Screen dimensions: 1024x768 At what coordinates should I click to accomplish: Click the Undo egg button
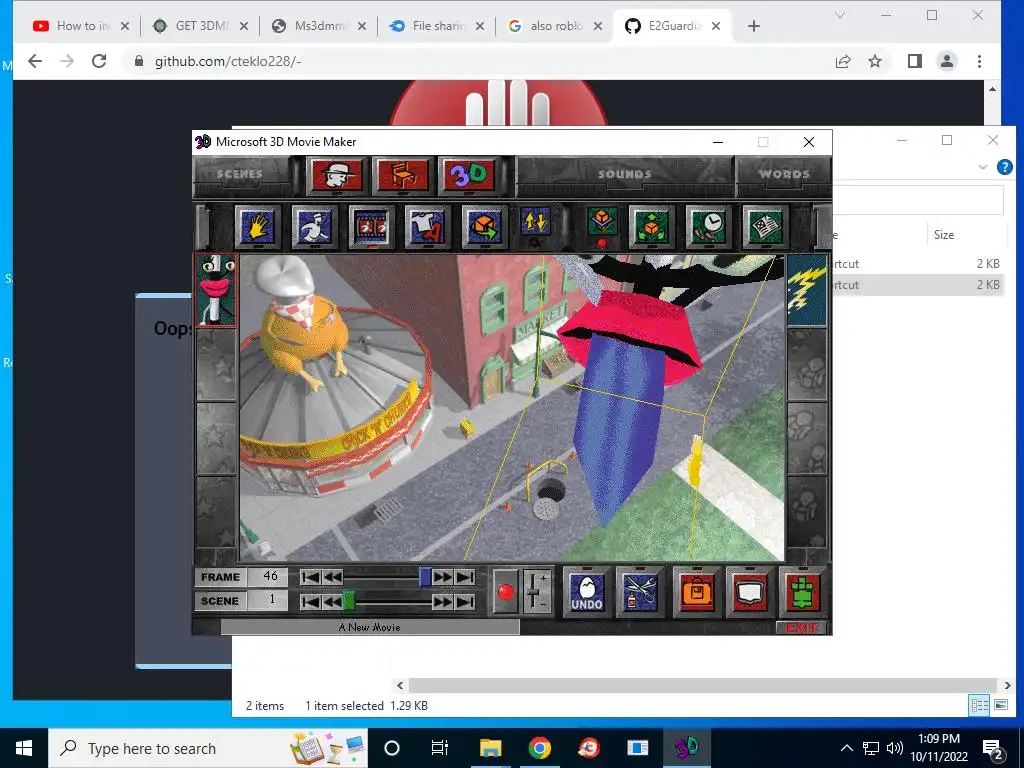click(x=587, y=592)
